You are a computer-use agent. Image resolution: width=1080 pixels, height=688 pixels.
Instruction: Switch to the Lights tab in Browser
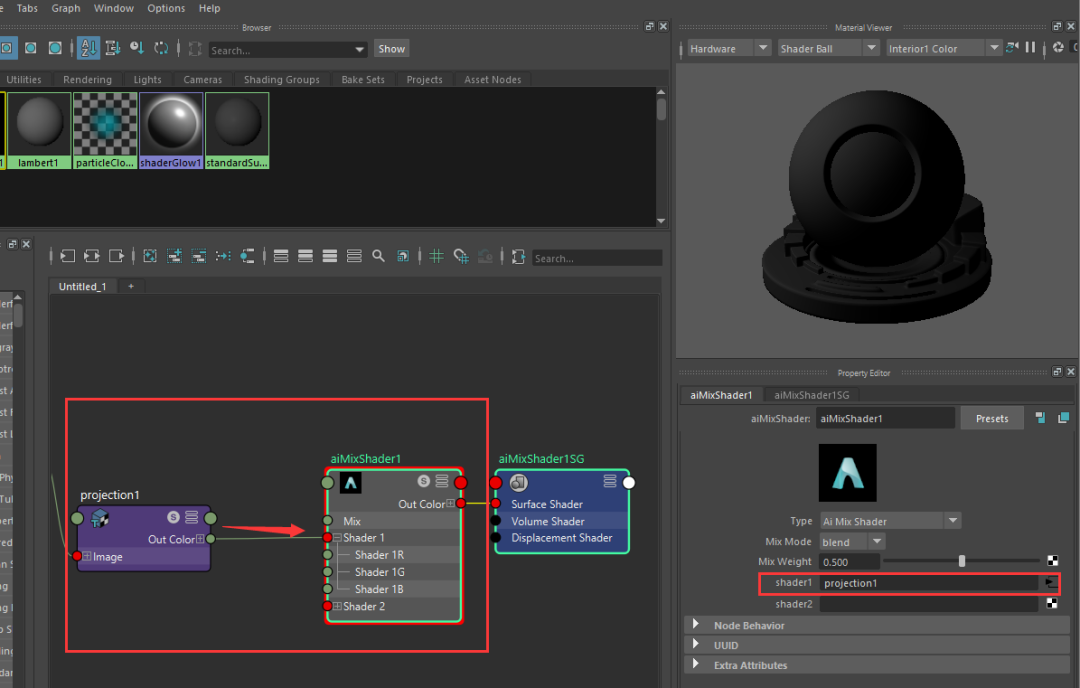click(x=147, y=79)
